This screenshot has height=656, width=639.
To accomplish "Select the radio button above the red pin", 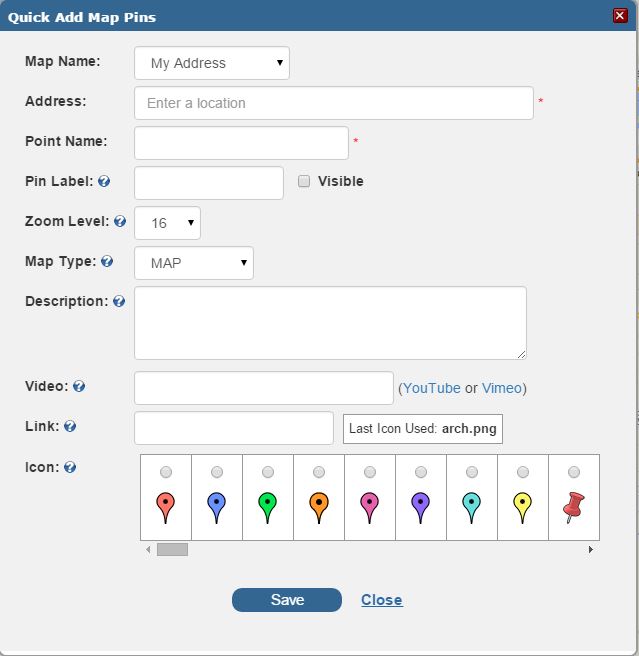I will pyautogui.click(x=166, y=472).
